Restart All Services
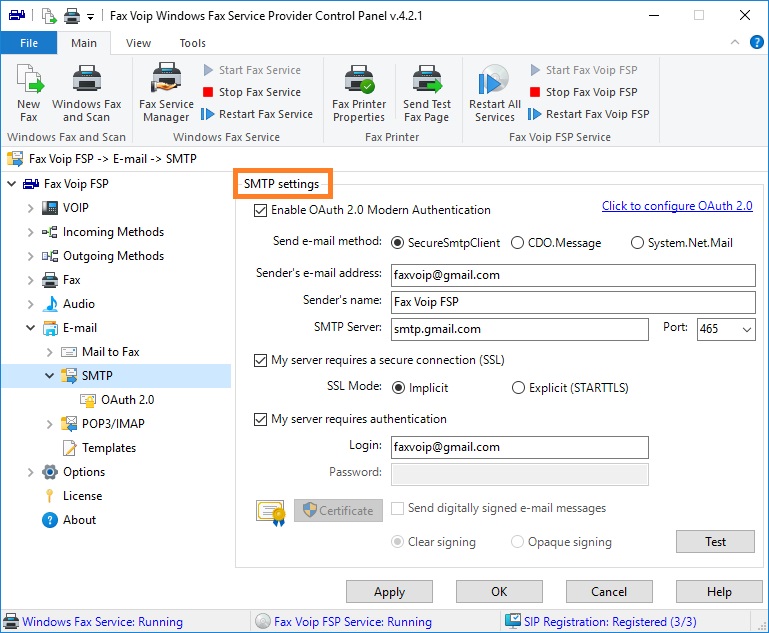The height and width of the screenshot is (633, 769). point(494,93)
